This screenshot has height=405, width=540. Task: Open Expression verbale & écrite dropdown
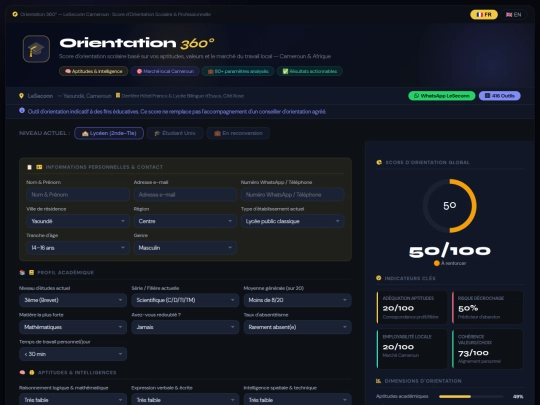click(x=185, y=399)
